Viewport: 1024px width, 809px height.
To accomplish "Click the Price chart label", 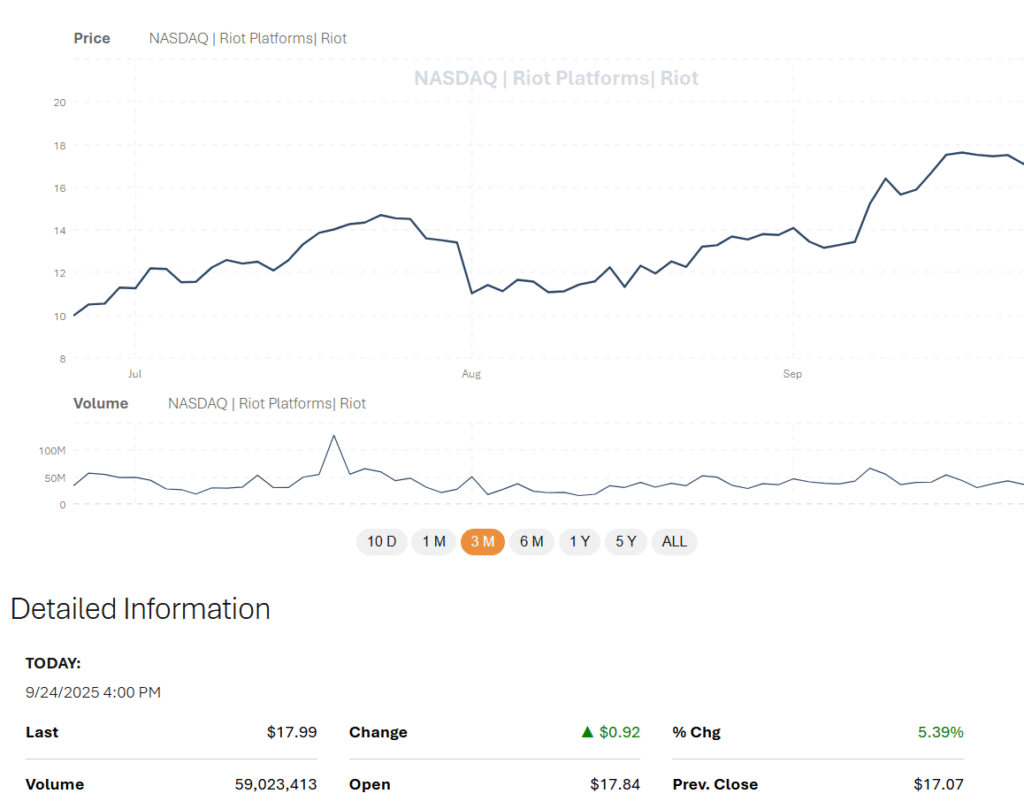I will click(x=91, y=38).
